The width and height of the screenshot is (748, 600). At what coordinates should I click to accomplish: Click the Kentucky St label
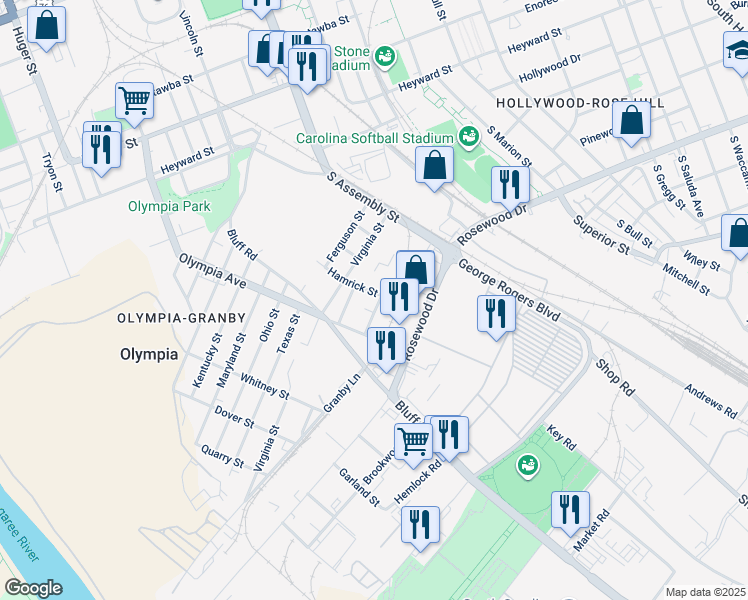(x=208, y=361)
